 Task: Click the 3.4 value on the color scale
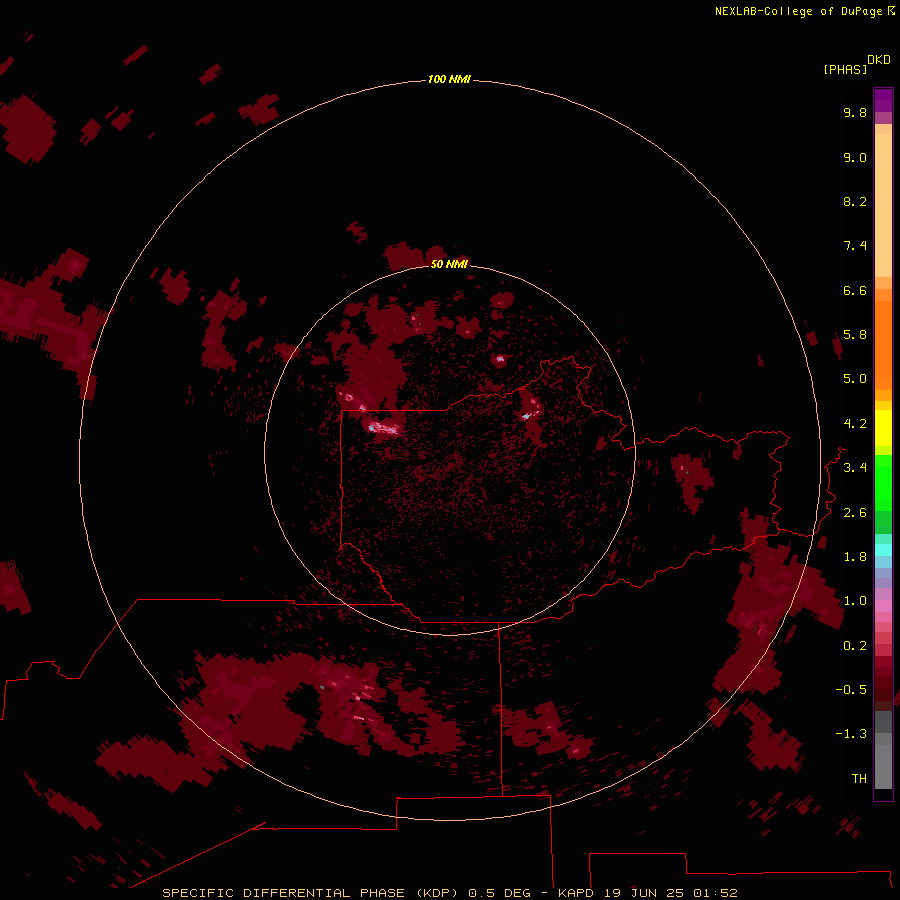[x=855, y=468]
